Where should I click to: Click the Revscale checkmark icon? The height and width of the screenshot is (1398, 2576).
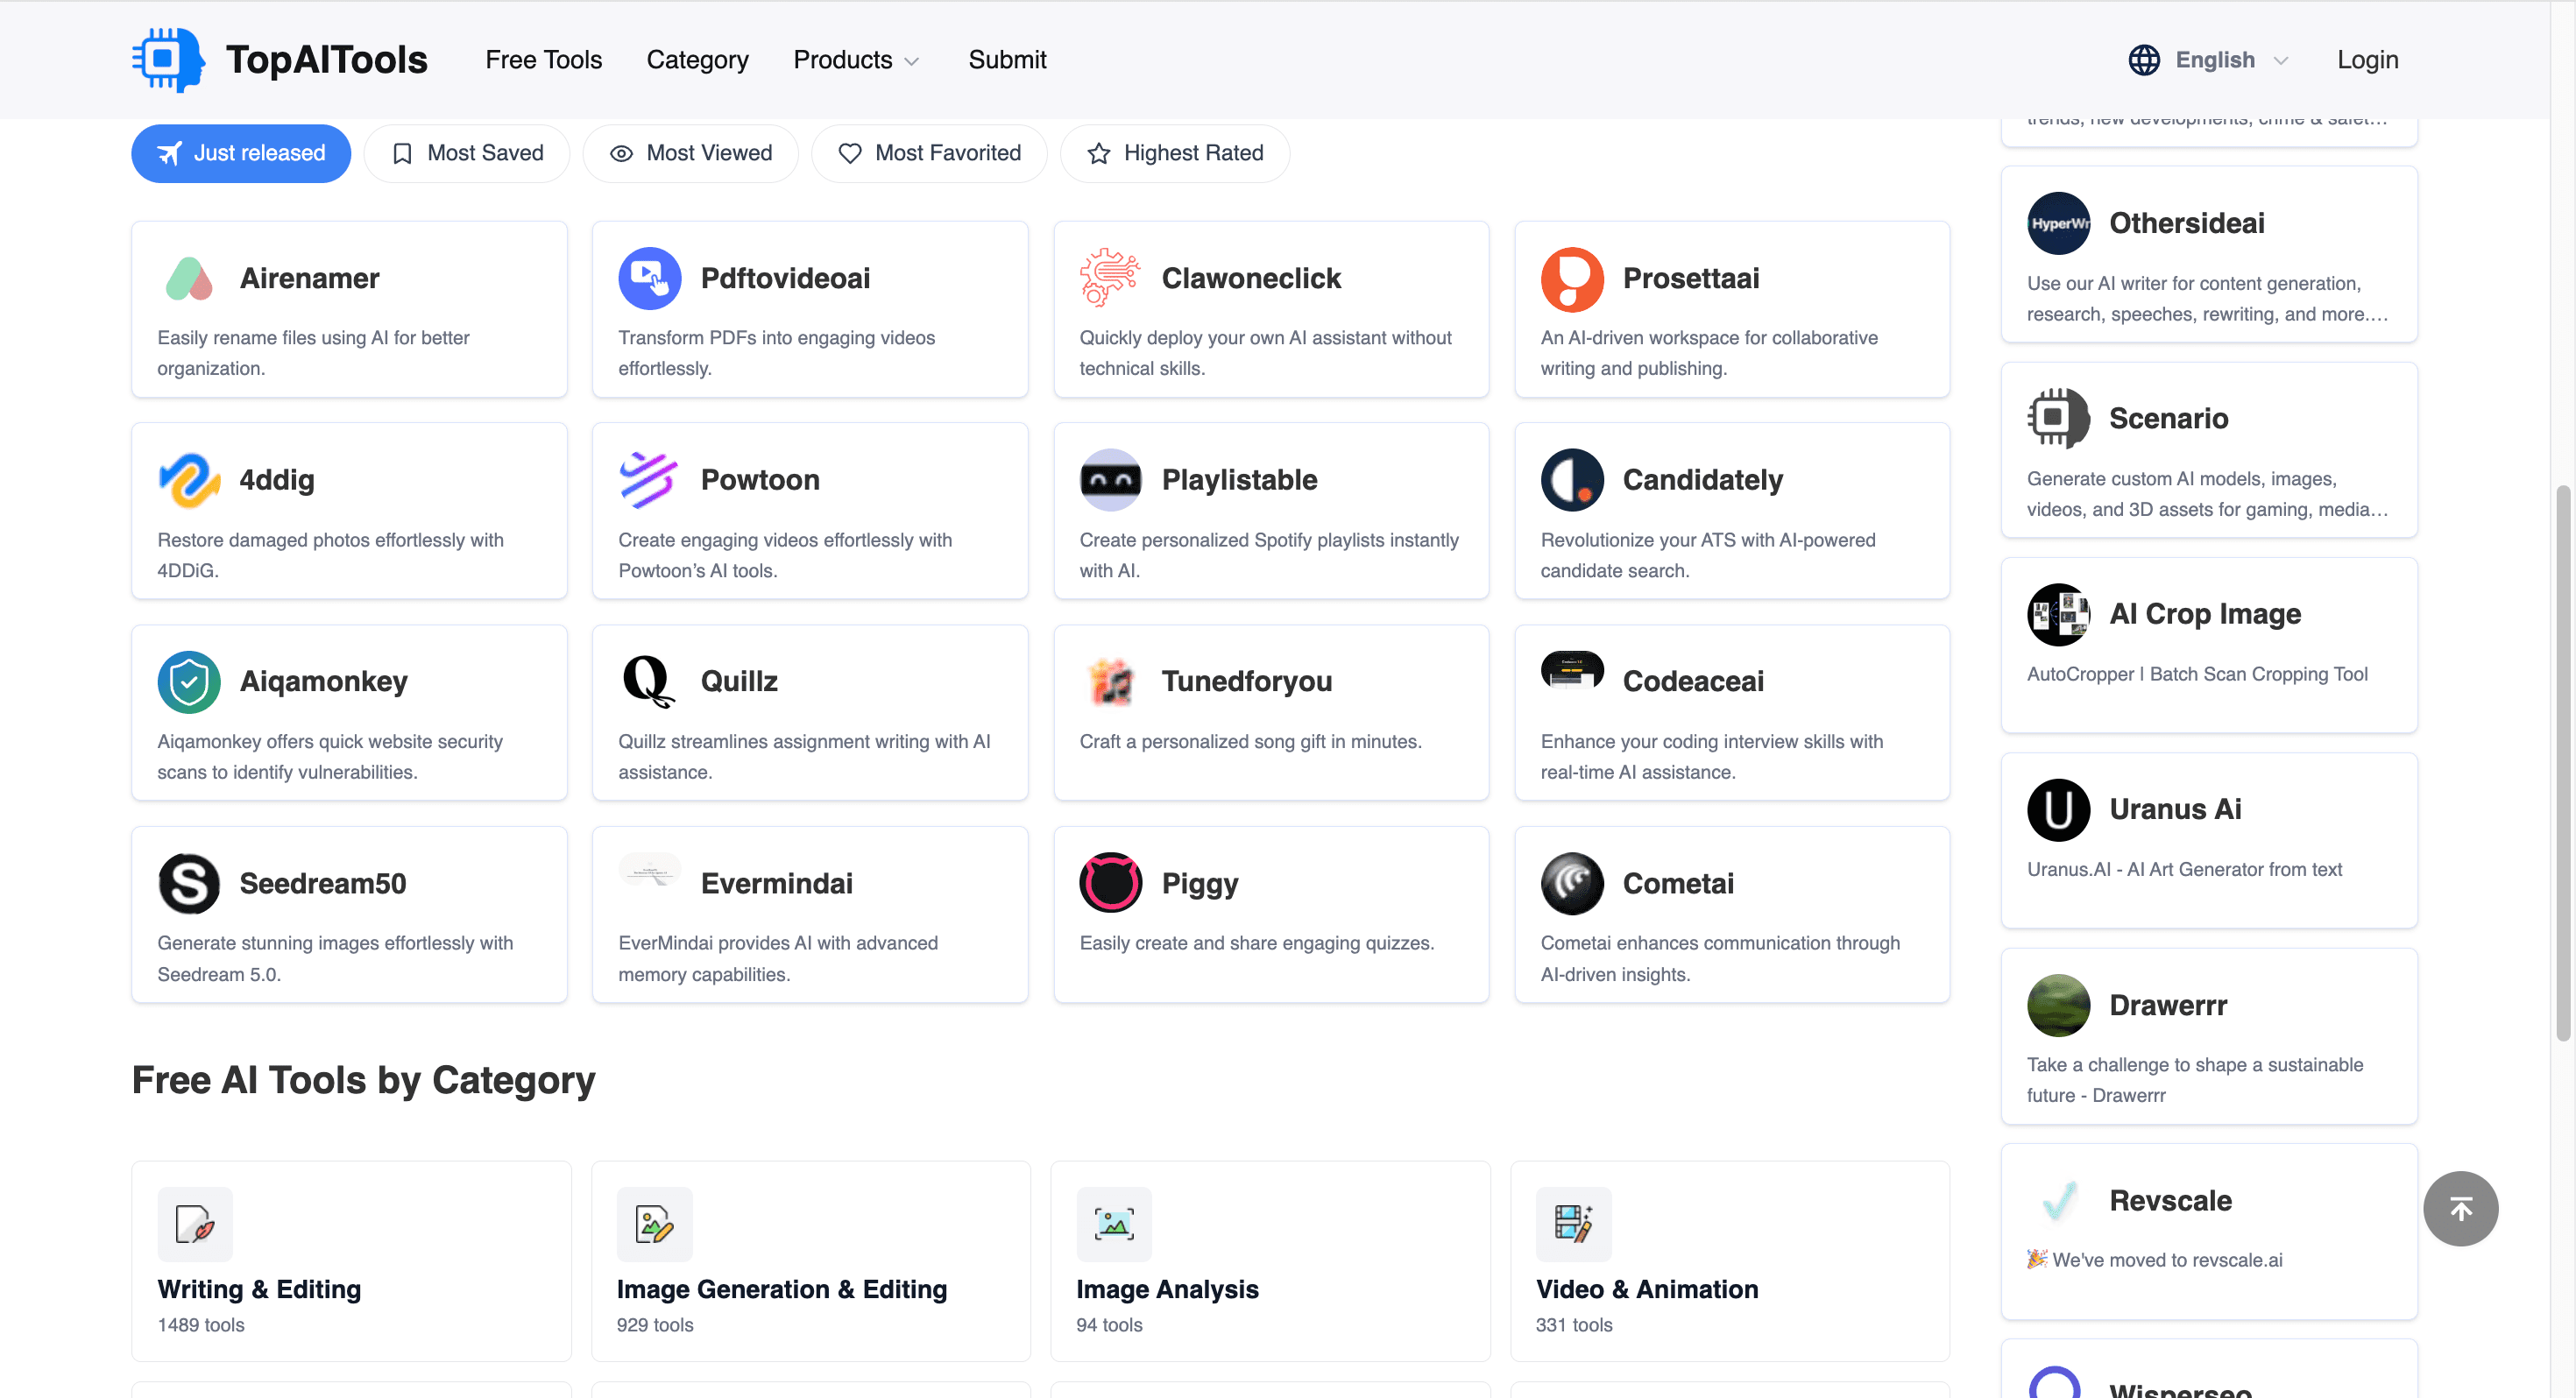(x=2059, y=1201)
